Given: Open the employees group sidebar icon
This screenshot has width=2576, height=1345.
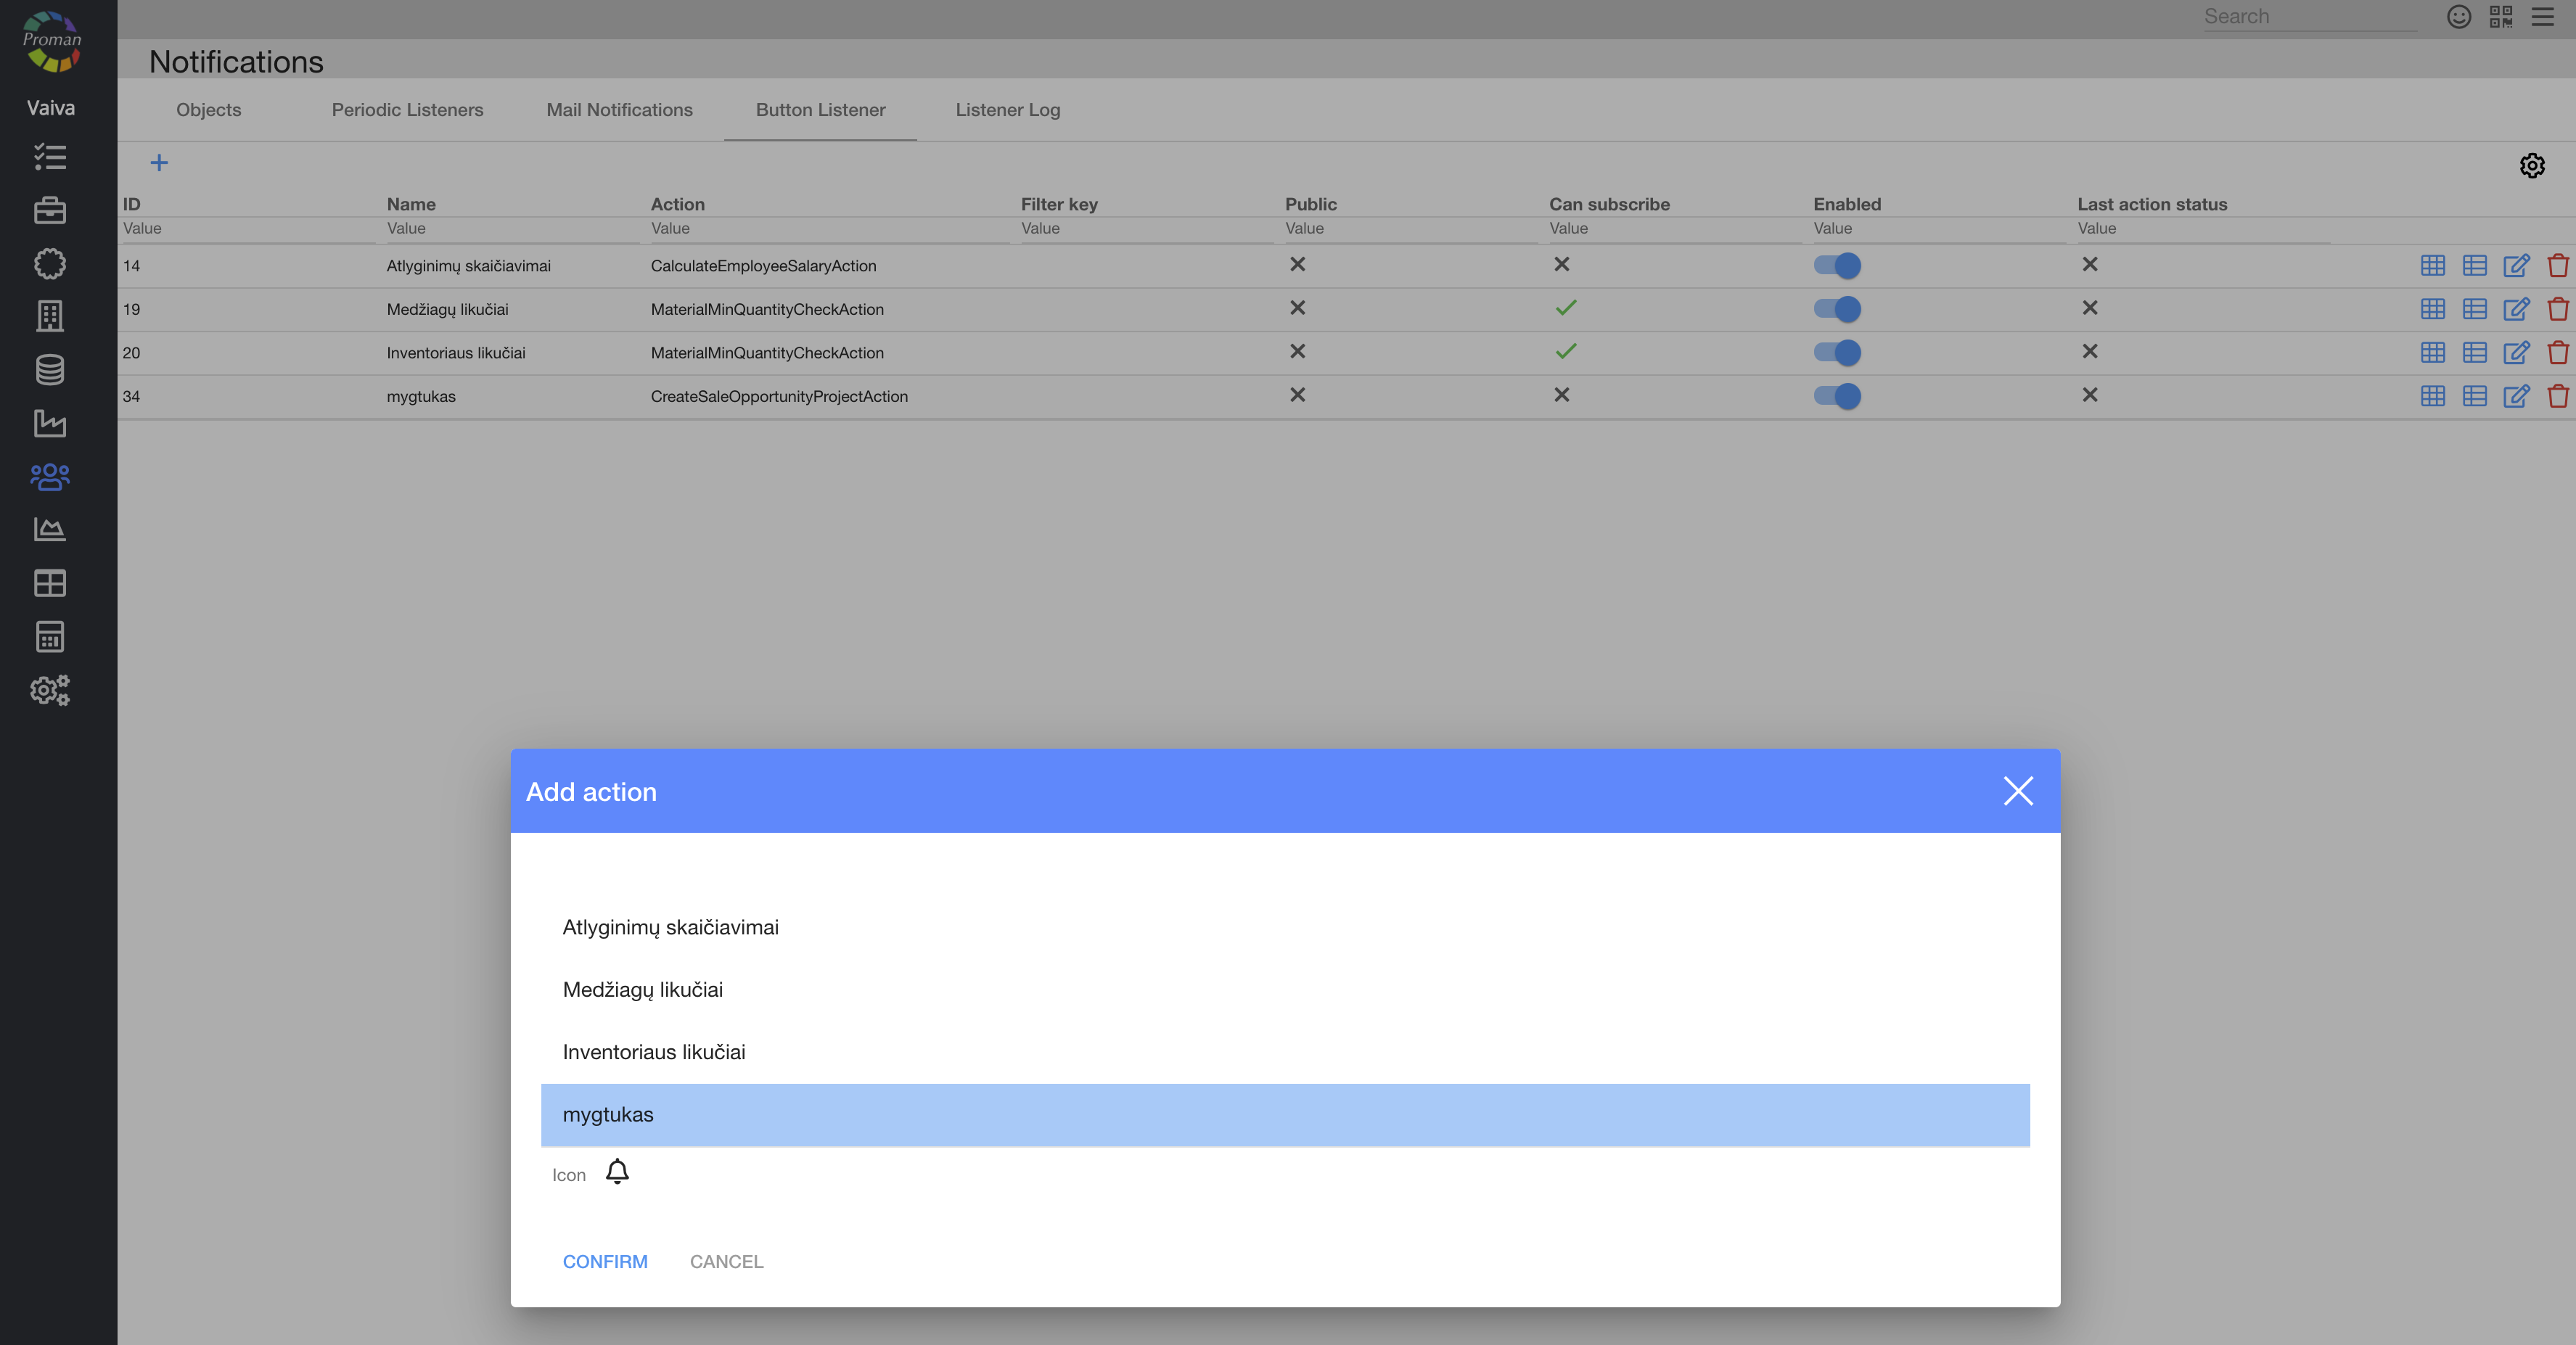Looking at the screenshot, I should (x=49, y=477).
